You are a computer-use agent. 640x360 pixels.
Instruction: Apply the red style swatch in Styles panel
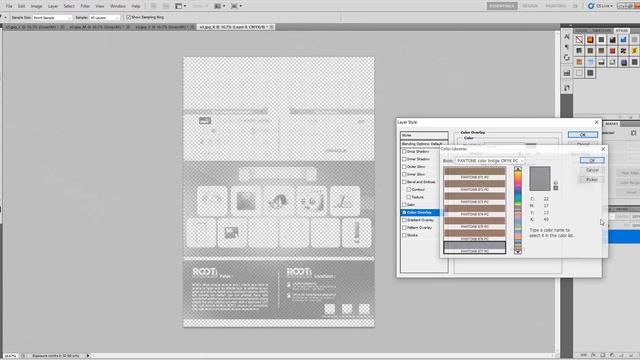pos(612,51)
